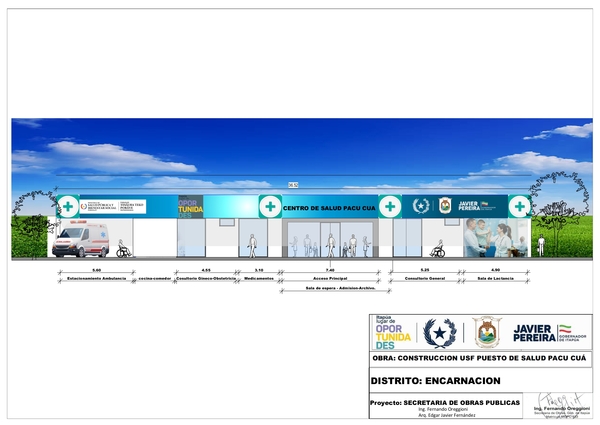Click the green cross left of CENTRO DE SALUD
This screenshot has height=425, width=600.
(x=271, y=207)
